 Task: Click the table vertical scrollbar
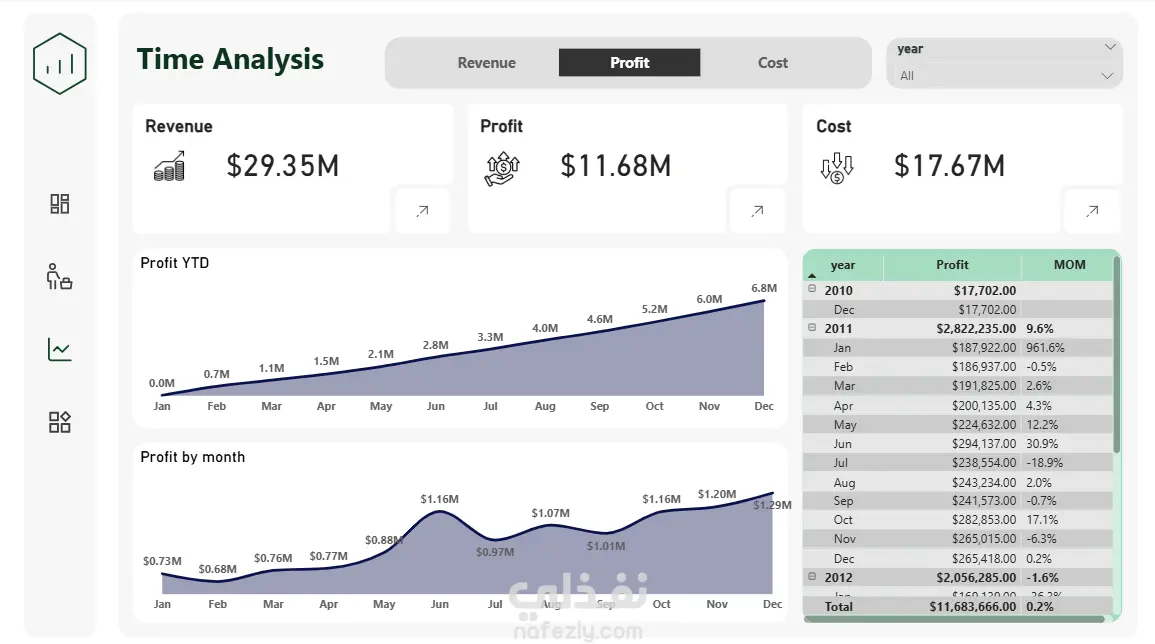(x=1117, y=354)
